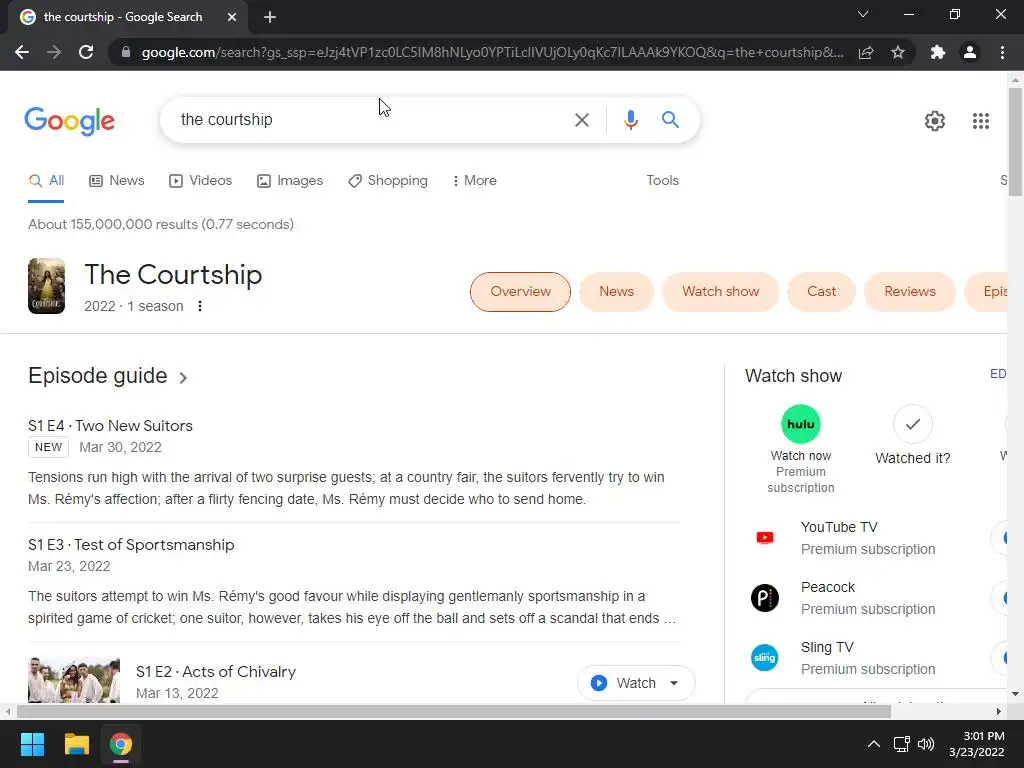
Task: Switch to the Shopping search tab
Action: (x=388, y=181)
